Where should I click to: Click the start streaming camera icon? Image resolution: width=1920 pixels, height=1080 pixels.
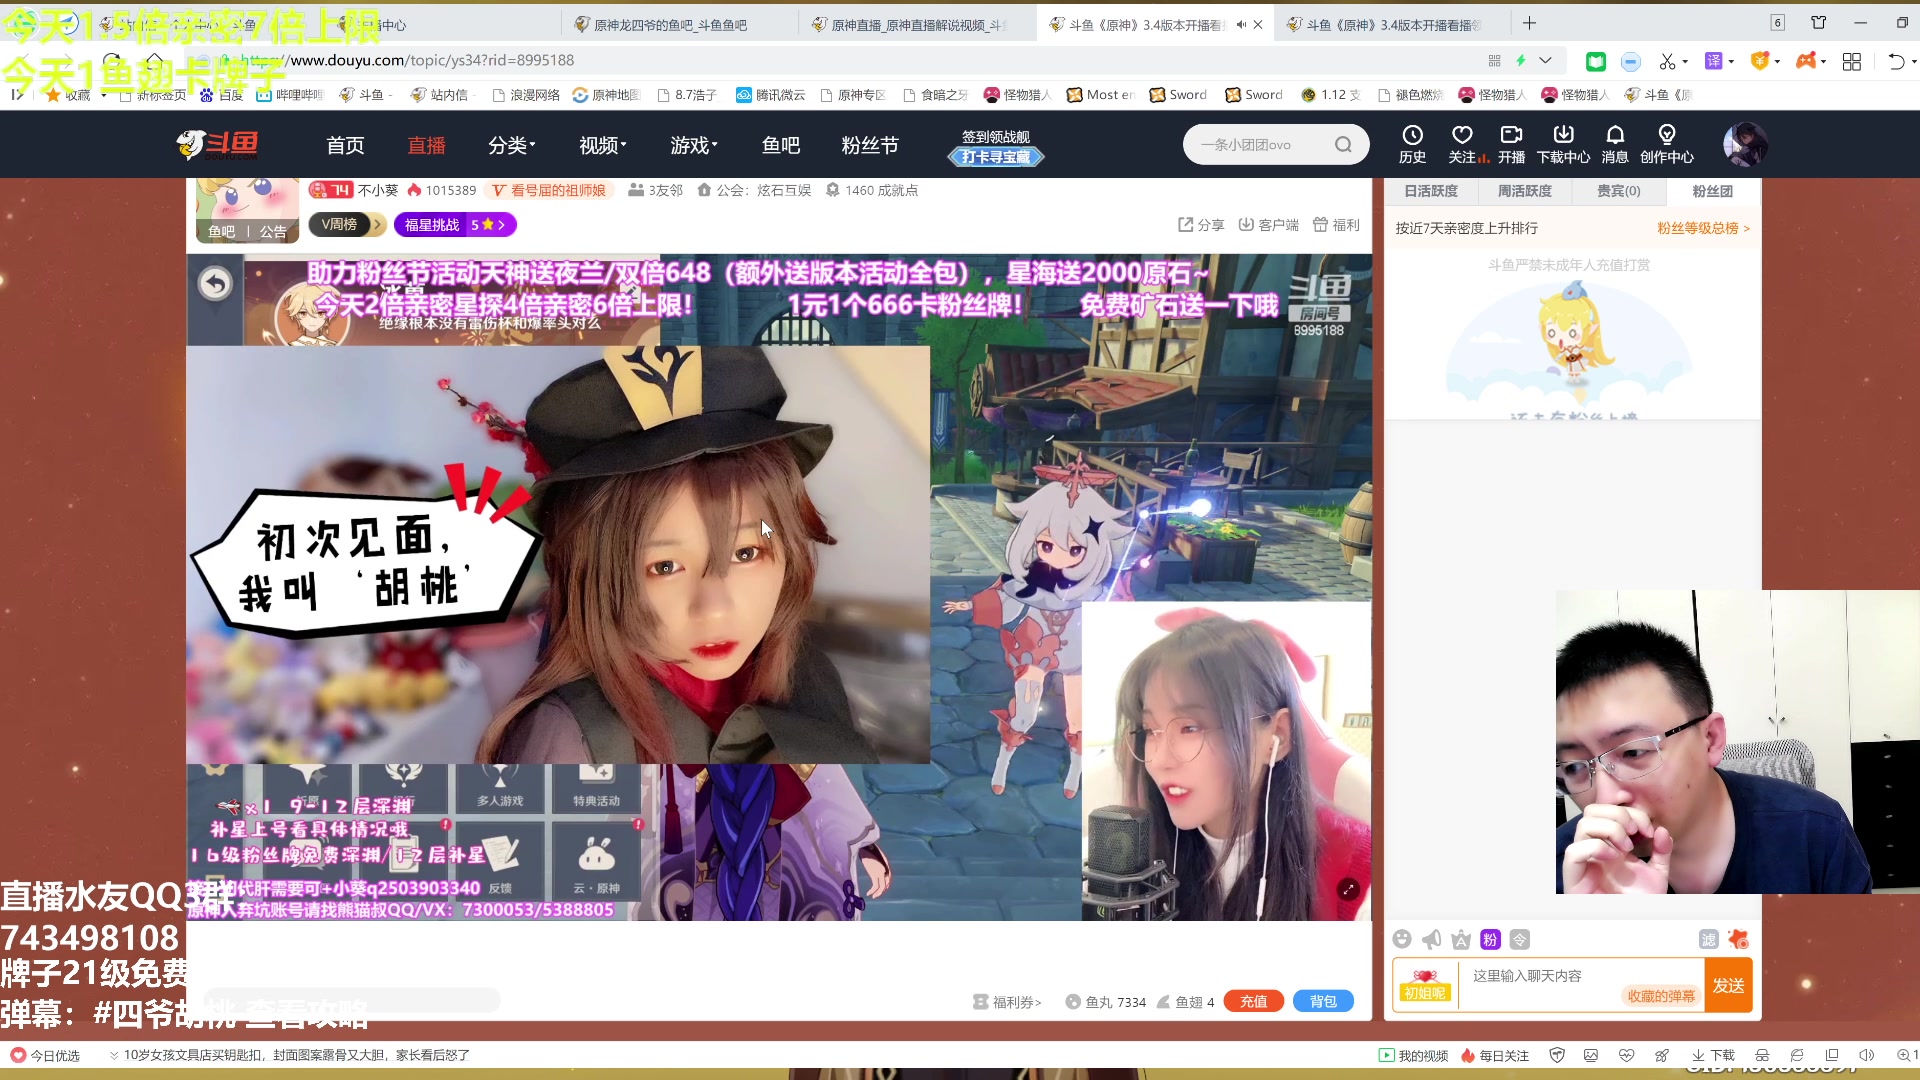click(x=1511, y=136)
